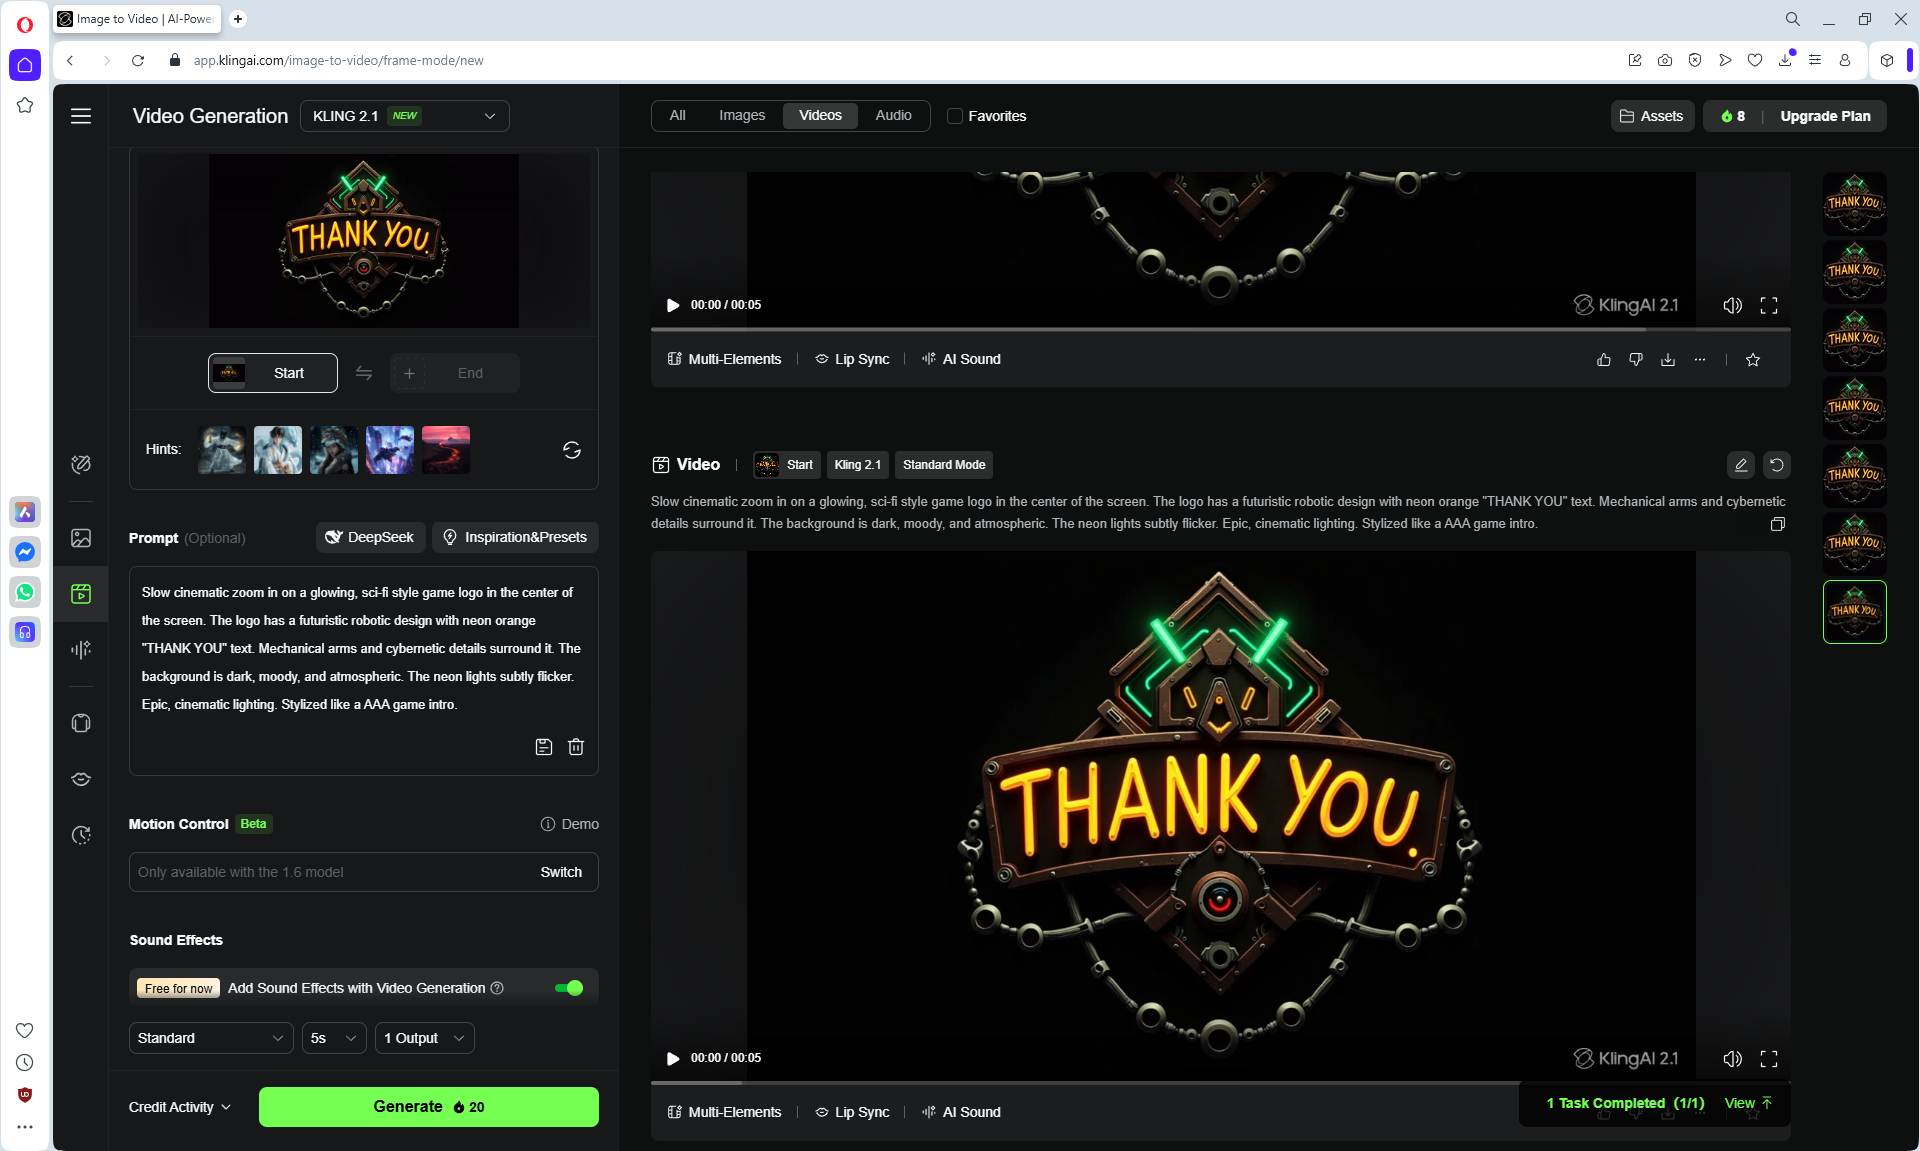Click the download icon under top video
1920x1151 pixels.
tap(1667, 360)
